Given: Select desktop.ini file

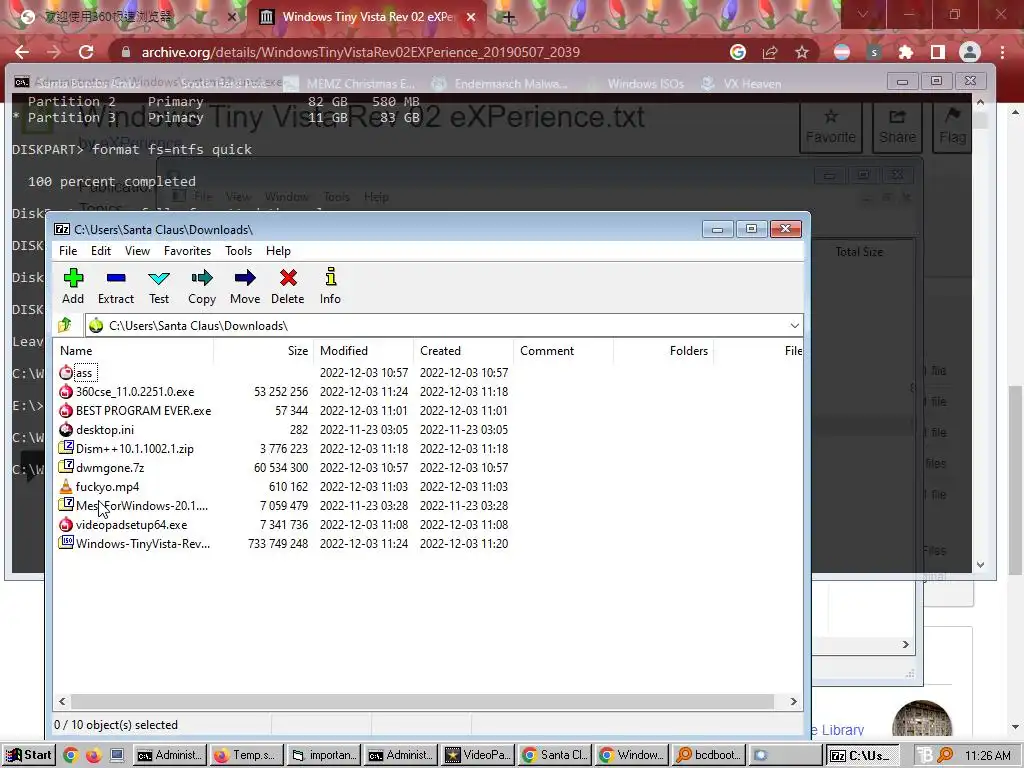Looking at the screenshot, I should [x=104, y=430].
